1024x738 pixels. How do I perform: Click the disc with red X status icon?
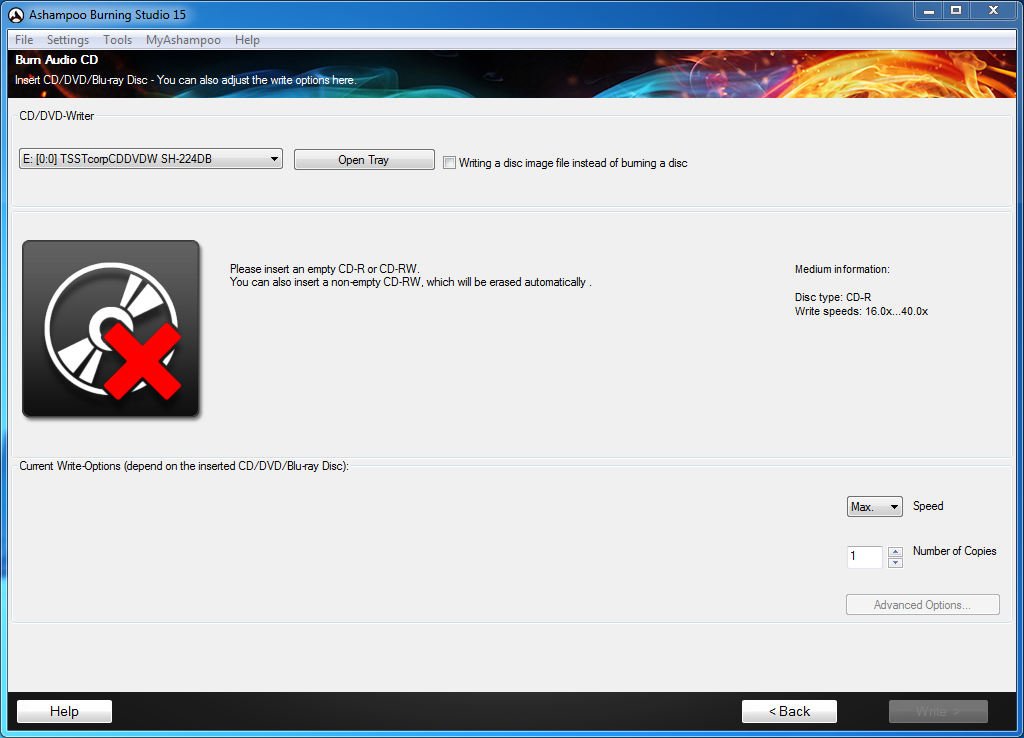(111, 329)
